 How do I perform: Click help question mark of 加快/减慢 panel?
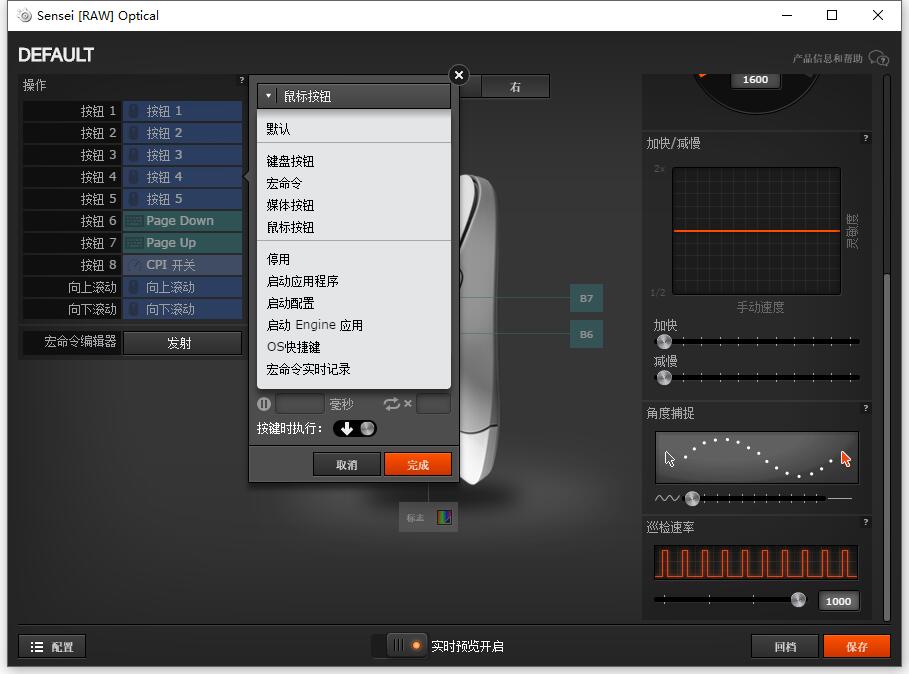coord(865,138)
